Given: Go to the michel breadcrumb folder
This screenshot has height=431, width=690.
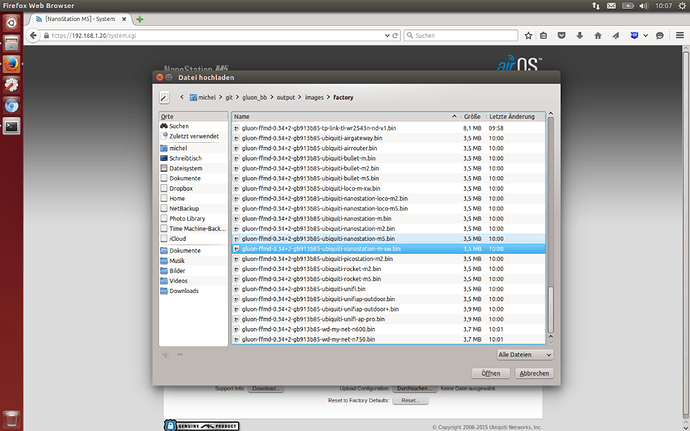Looking at the screenshot, I should click(203, 97).
